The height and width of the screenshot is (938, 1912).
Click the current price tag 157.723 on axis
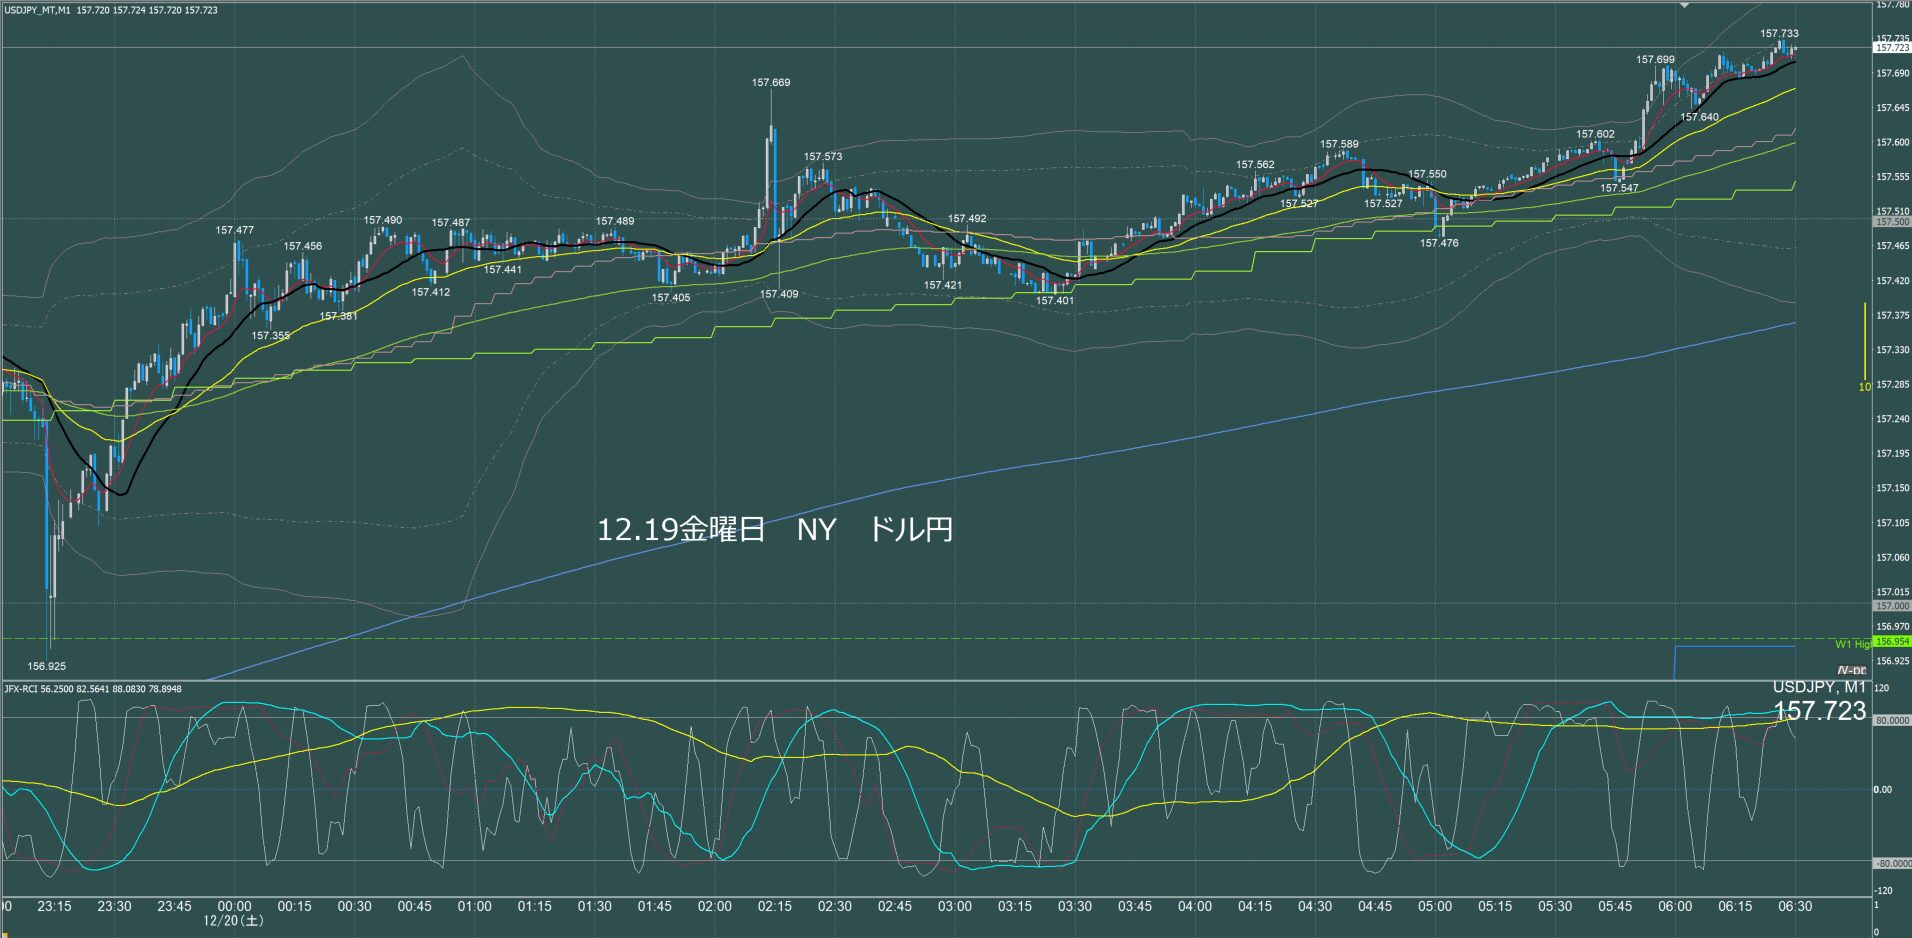(1890, 48)
